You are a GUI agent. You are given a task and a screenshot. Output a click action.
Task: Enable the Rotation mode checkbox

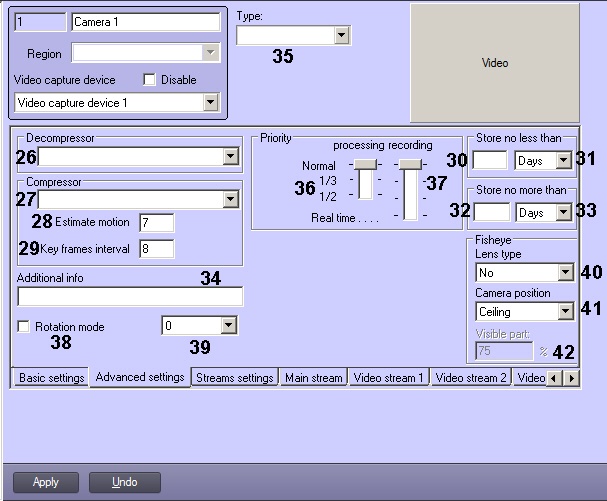[24, 327]
